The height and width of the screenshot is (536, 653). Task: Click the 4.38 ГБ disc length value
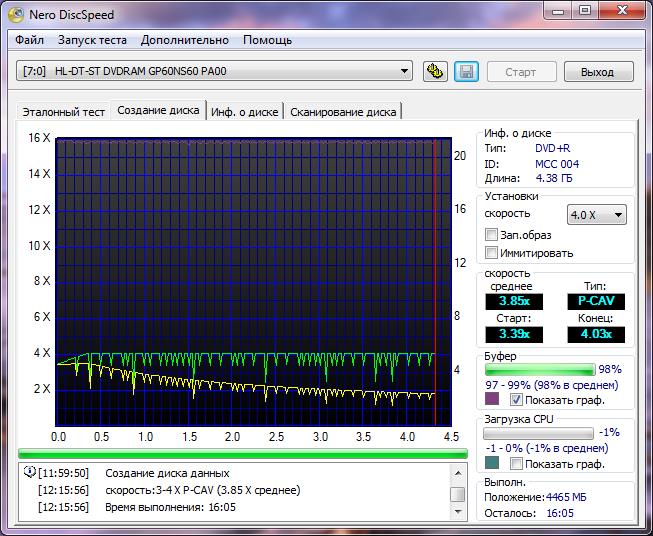click(554, 178)
